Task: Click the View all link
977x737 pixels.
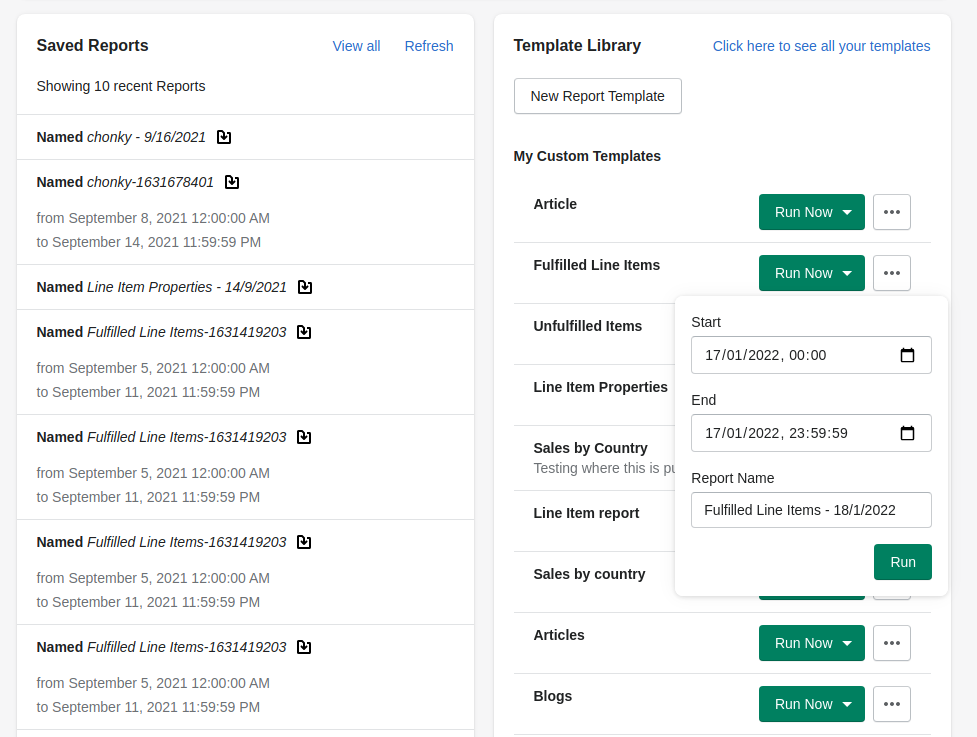Action: coord(356,46)
